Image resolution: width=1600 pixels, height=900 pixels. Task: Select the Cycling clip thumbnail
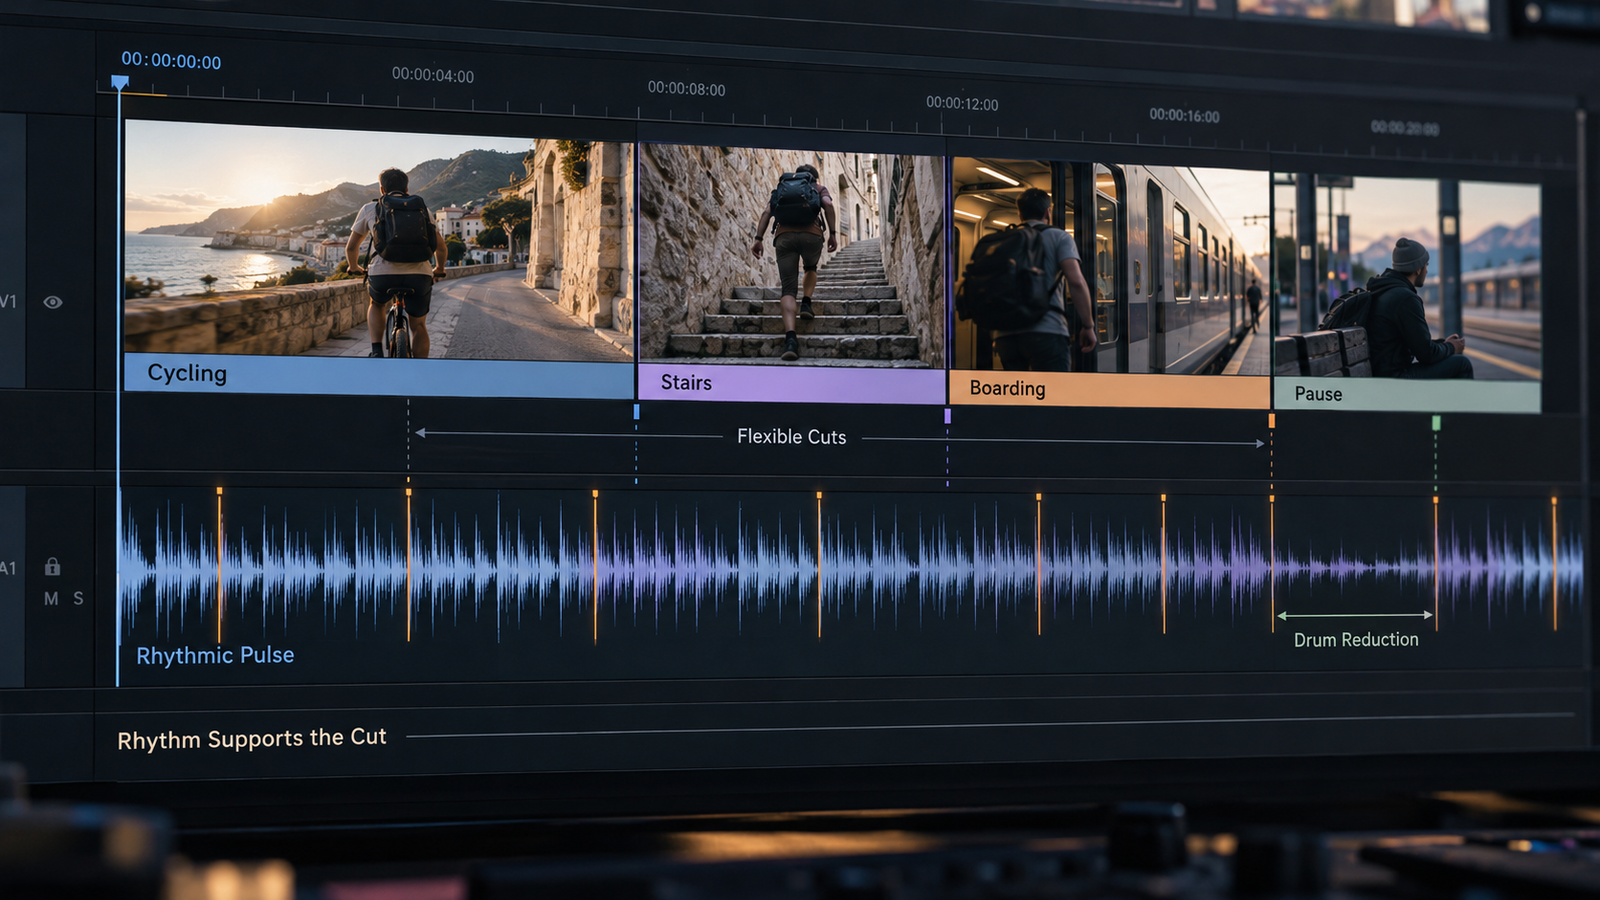tap(379, 240)
